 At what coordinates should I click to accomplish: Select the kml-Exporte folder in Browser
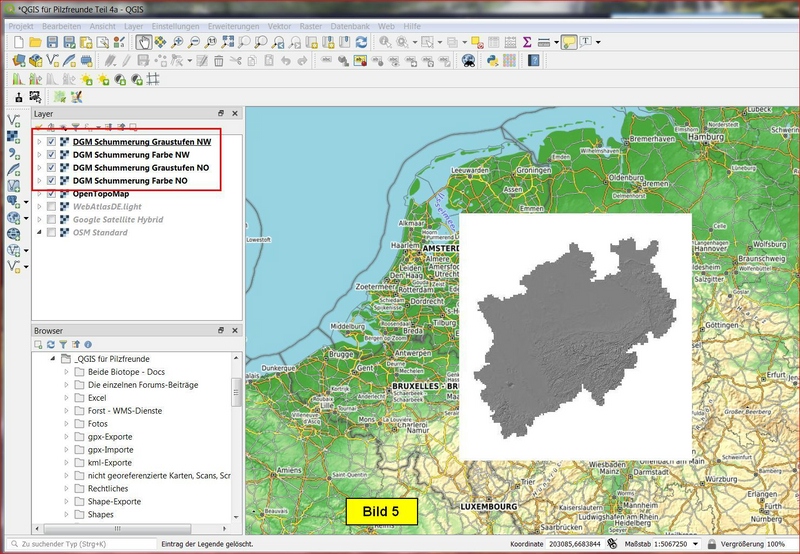tap(110, 463)
